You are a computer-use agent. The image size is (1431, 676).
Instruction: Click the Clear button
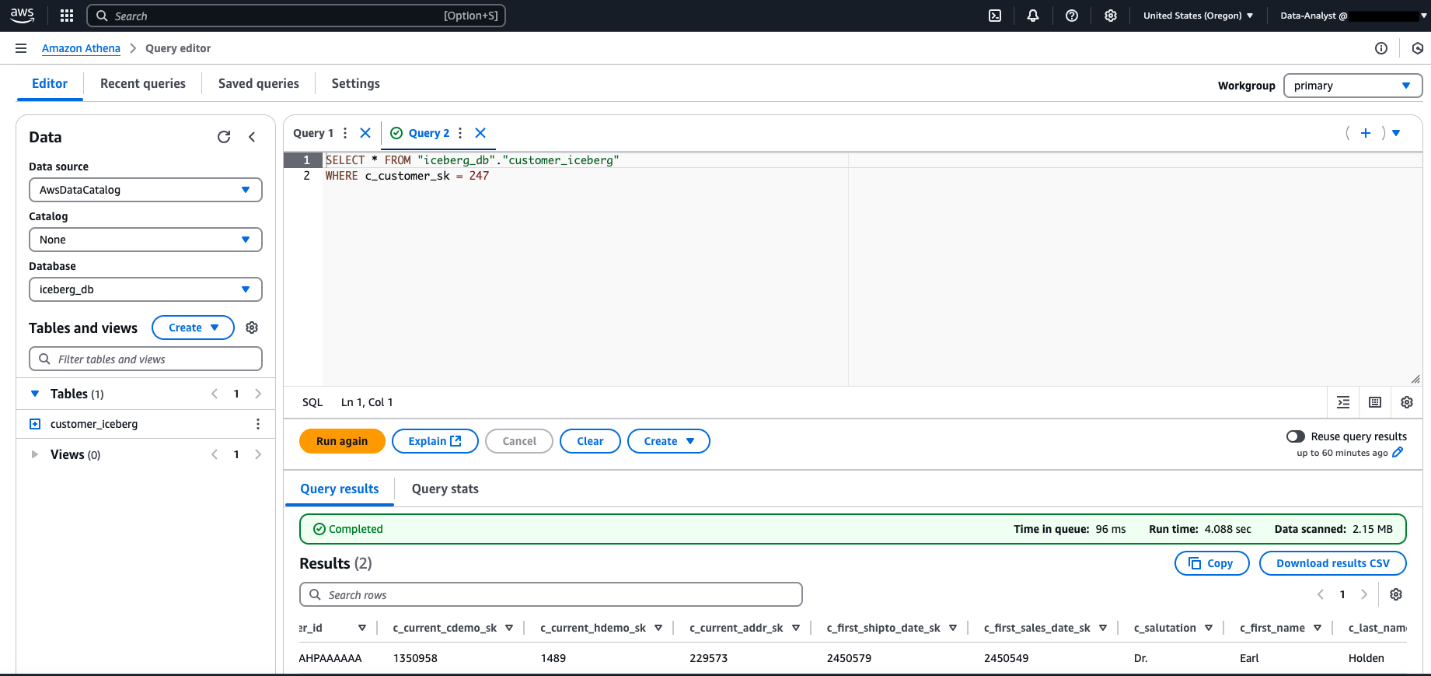coord(591,441)
